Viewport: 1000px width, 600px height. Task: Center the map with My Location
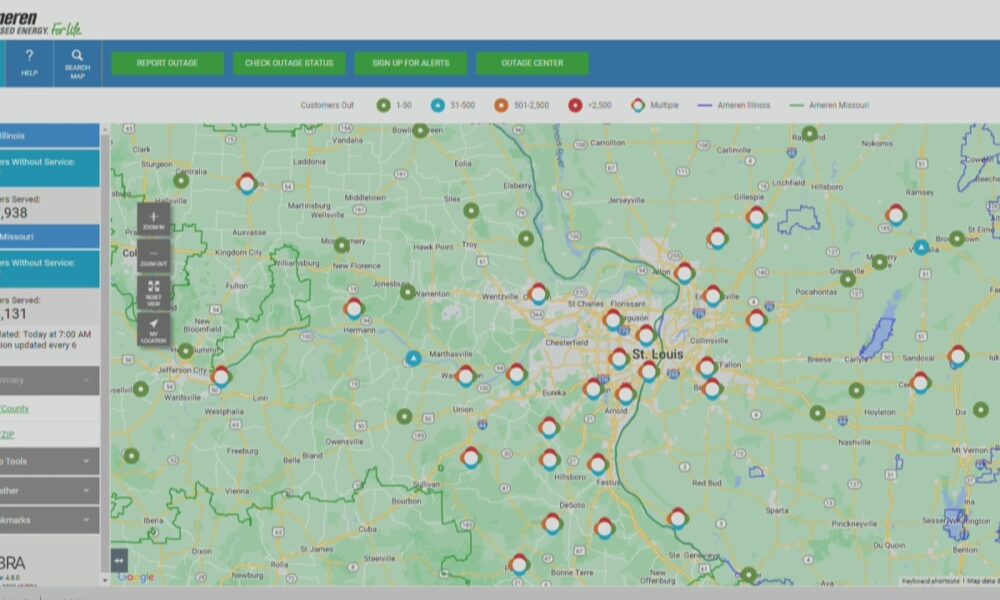click(x=153, y=329)
